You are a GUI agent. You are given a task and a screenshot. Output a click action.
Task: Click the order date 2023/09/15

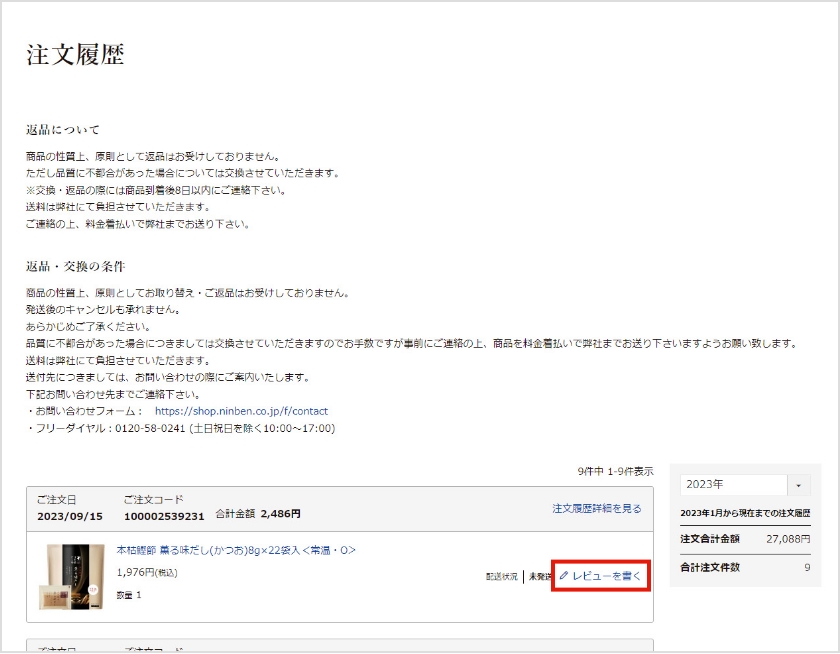point(69,516)
